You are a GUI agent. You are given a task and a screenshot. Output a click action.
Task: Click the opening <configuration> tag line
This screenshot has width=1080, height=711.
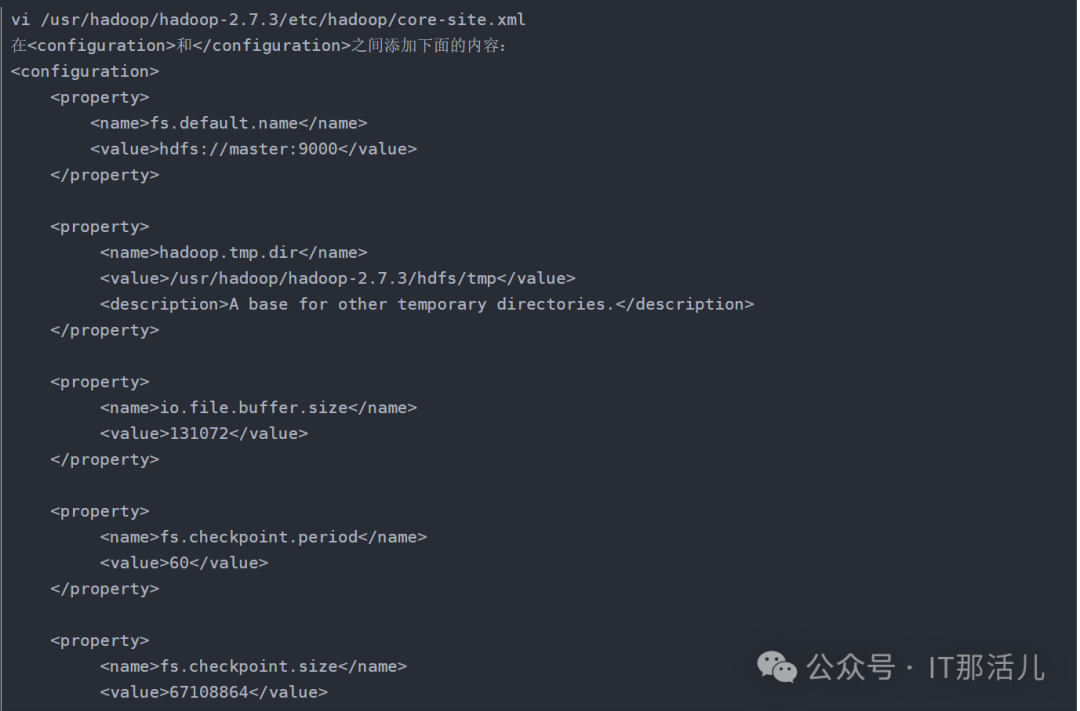pos(85,71)
